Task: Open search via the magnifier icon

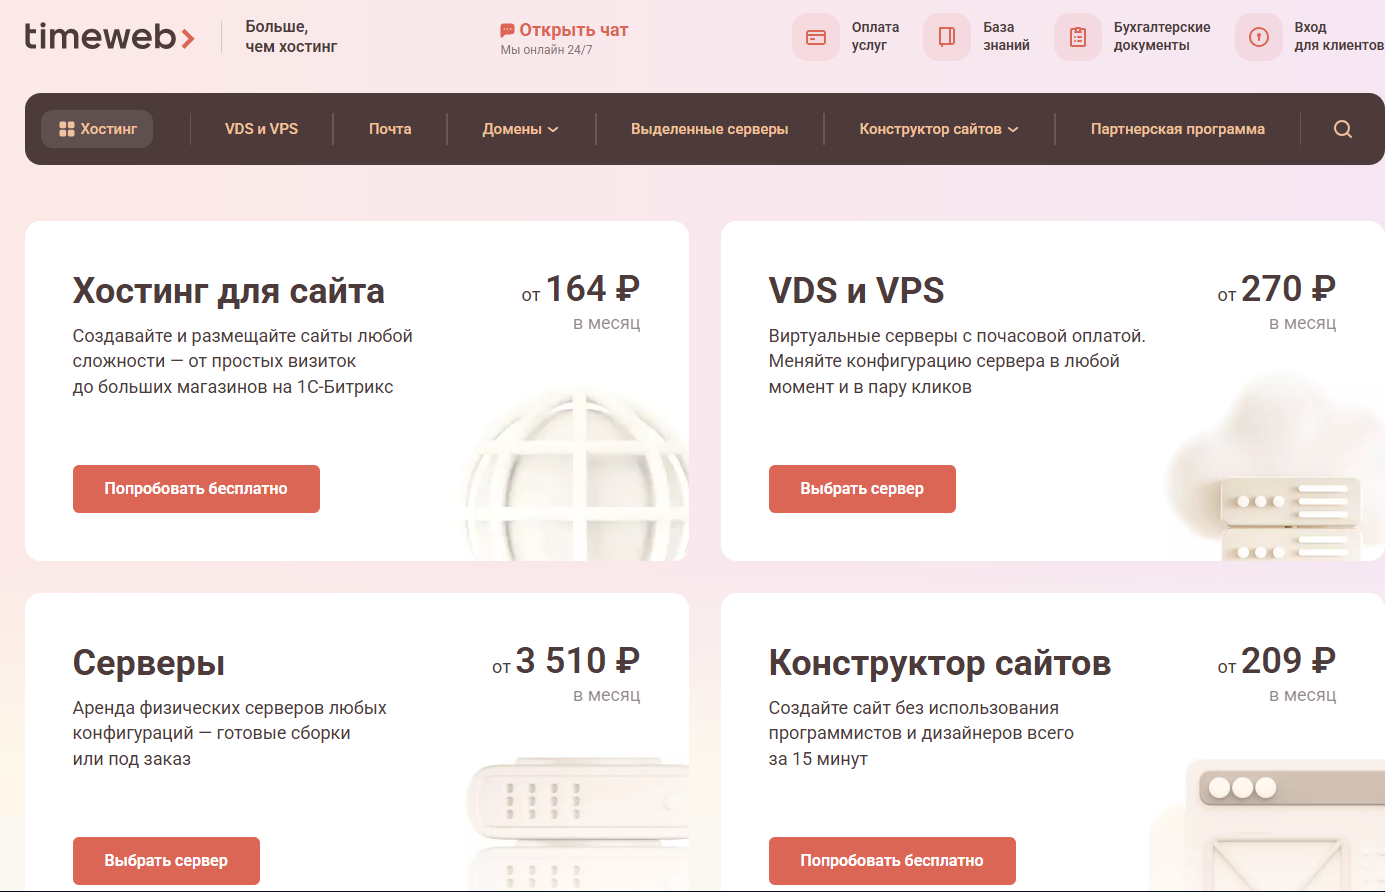Action: point(1343,129)
